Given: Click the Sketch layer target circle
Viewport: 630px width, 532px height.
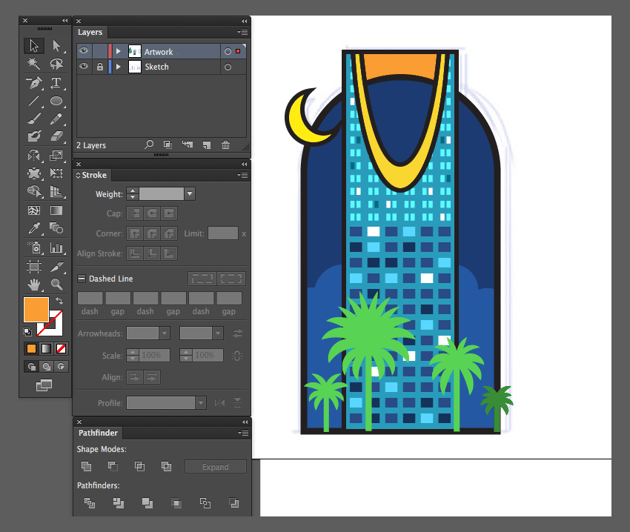Looking at the screenshot, I should pos(227,67).
